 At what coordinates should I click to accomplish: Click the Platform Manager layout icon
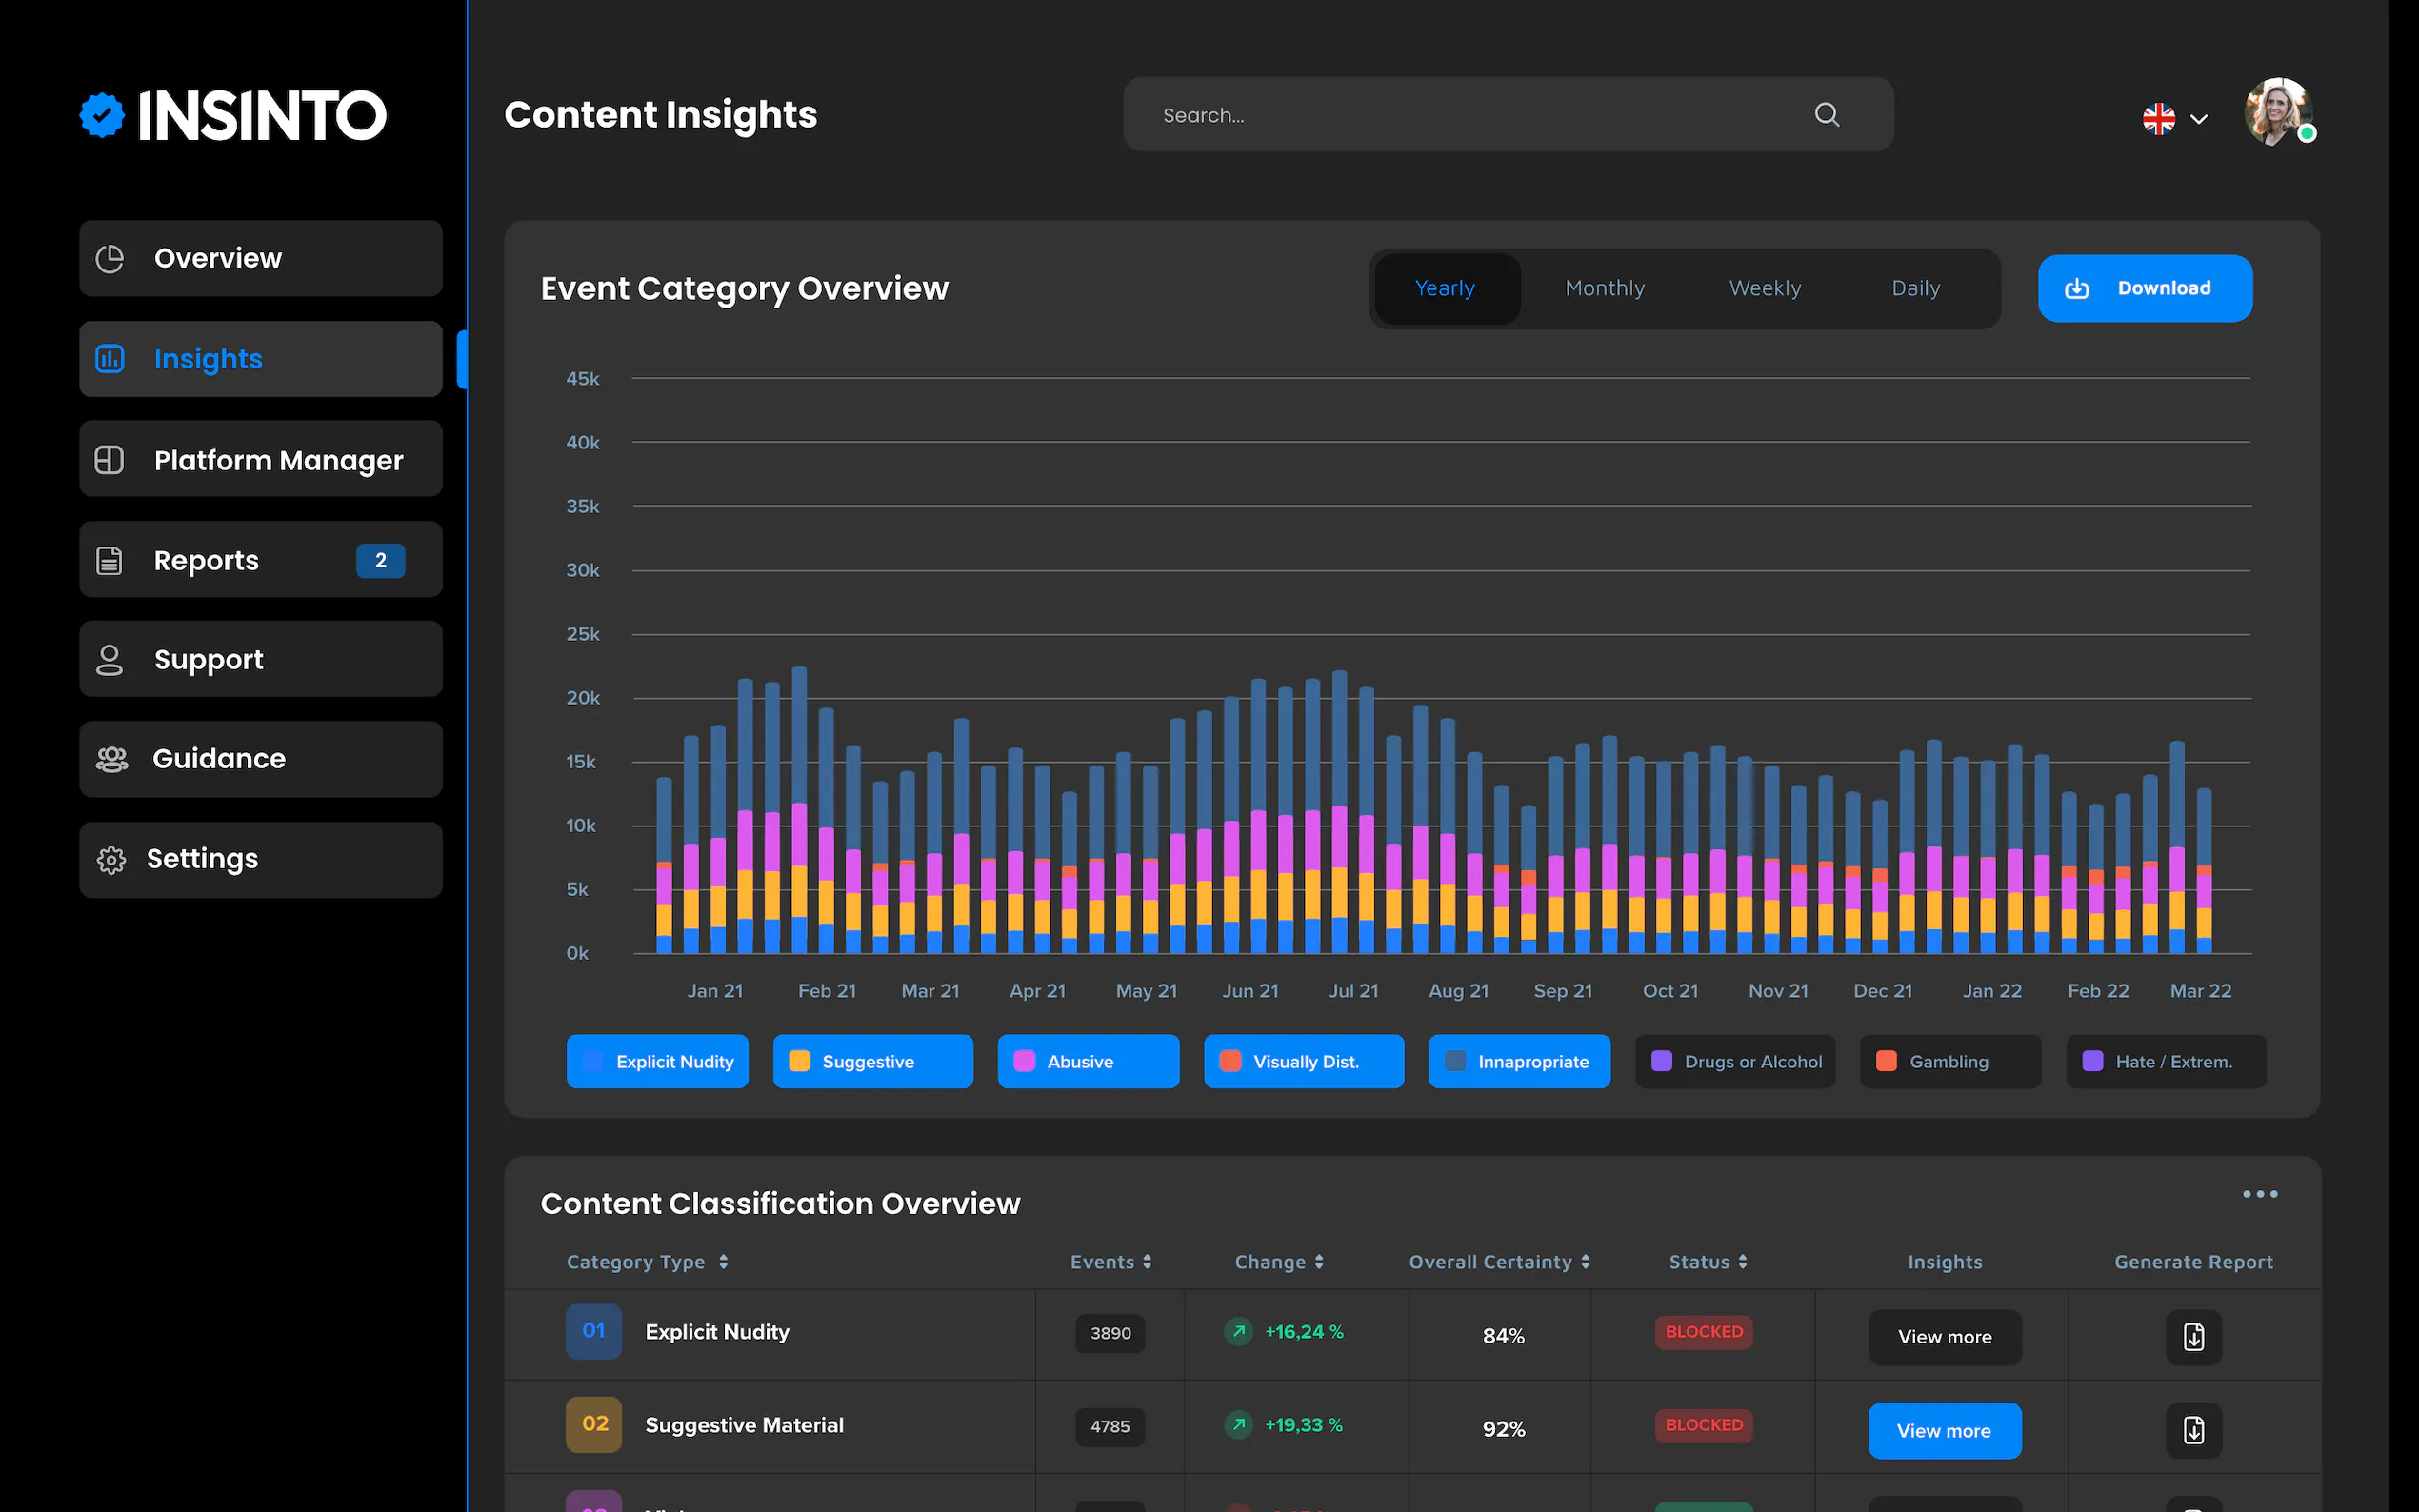[109, 460]
